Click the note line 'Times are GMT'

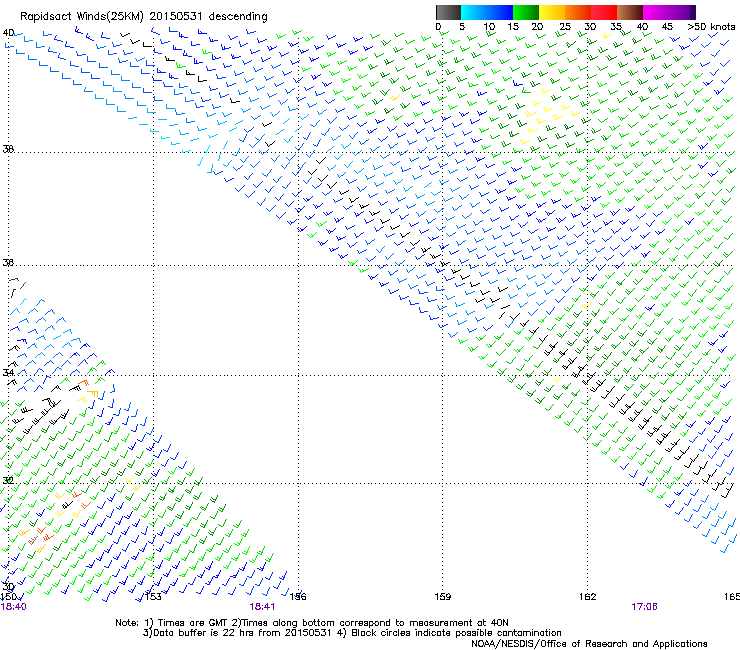(192, 623)
